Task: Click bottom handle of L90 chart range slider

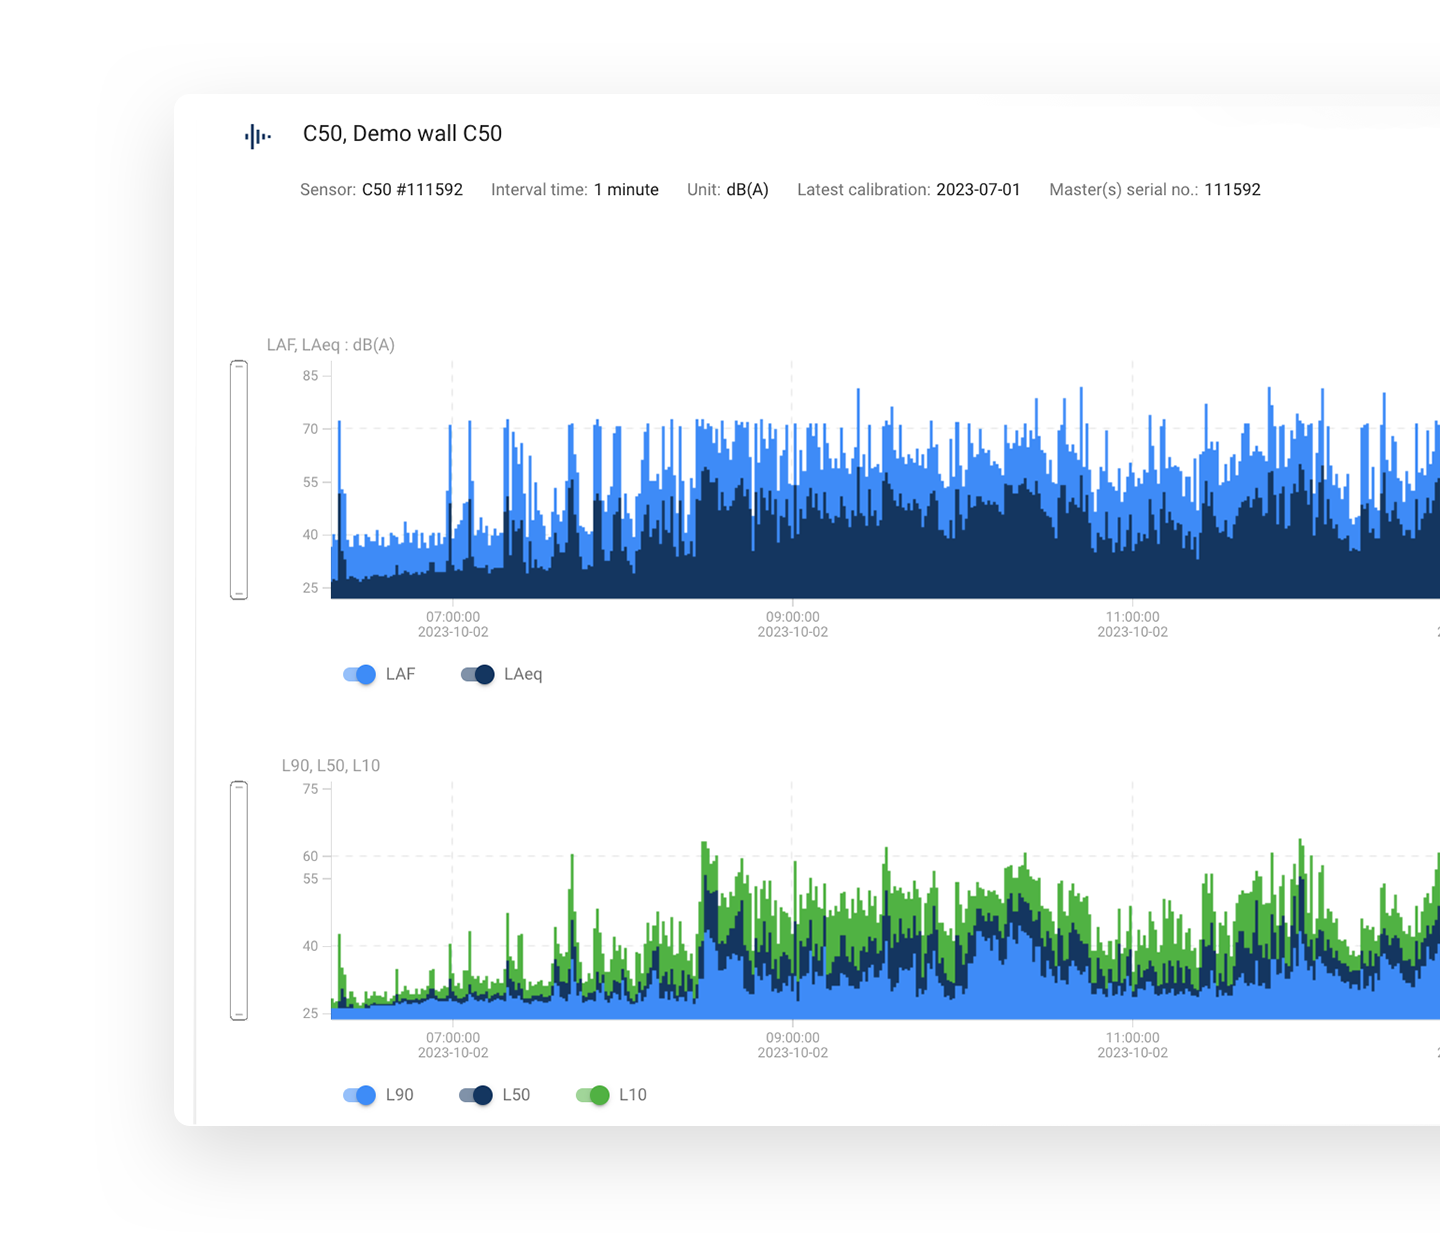Action: click(239, 1015)
